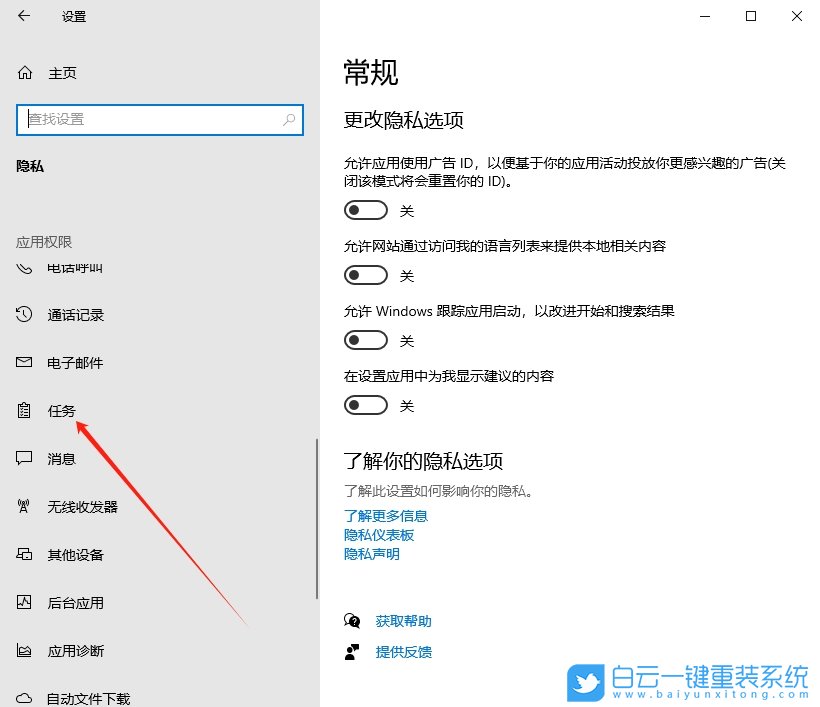Enable the 语言列表 access toggle
The image size is (820, 707).
(x=365, y=275)
